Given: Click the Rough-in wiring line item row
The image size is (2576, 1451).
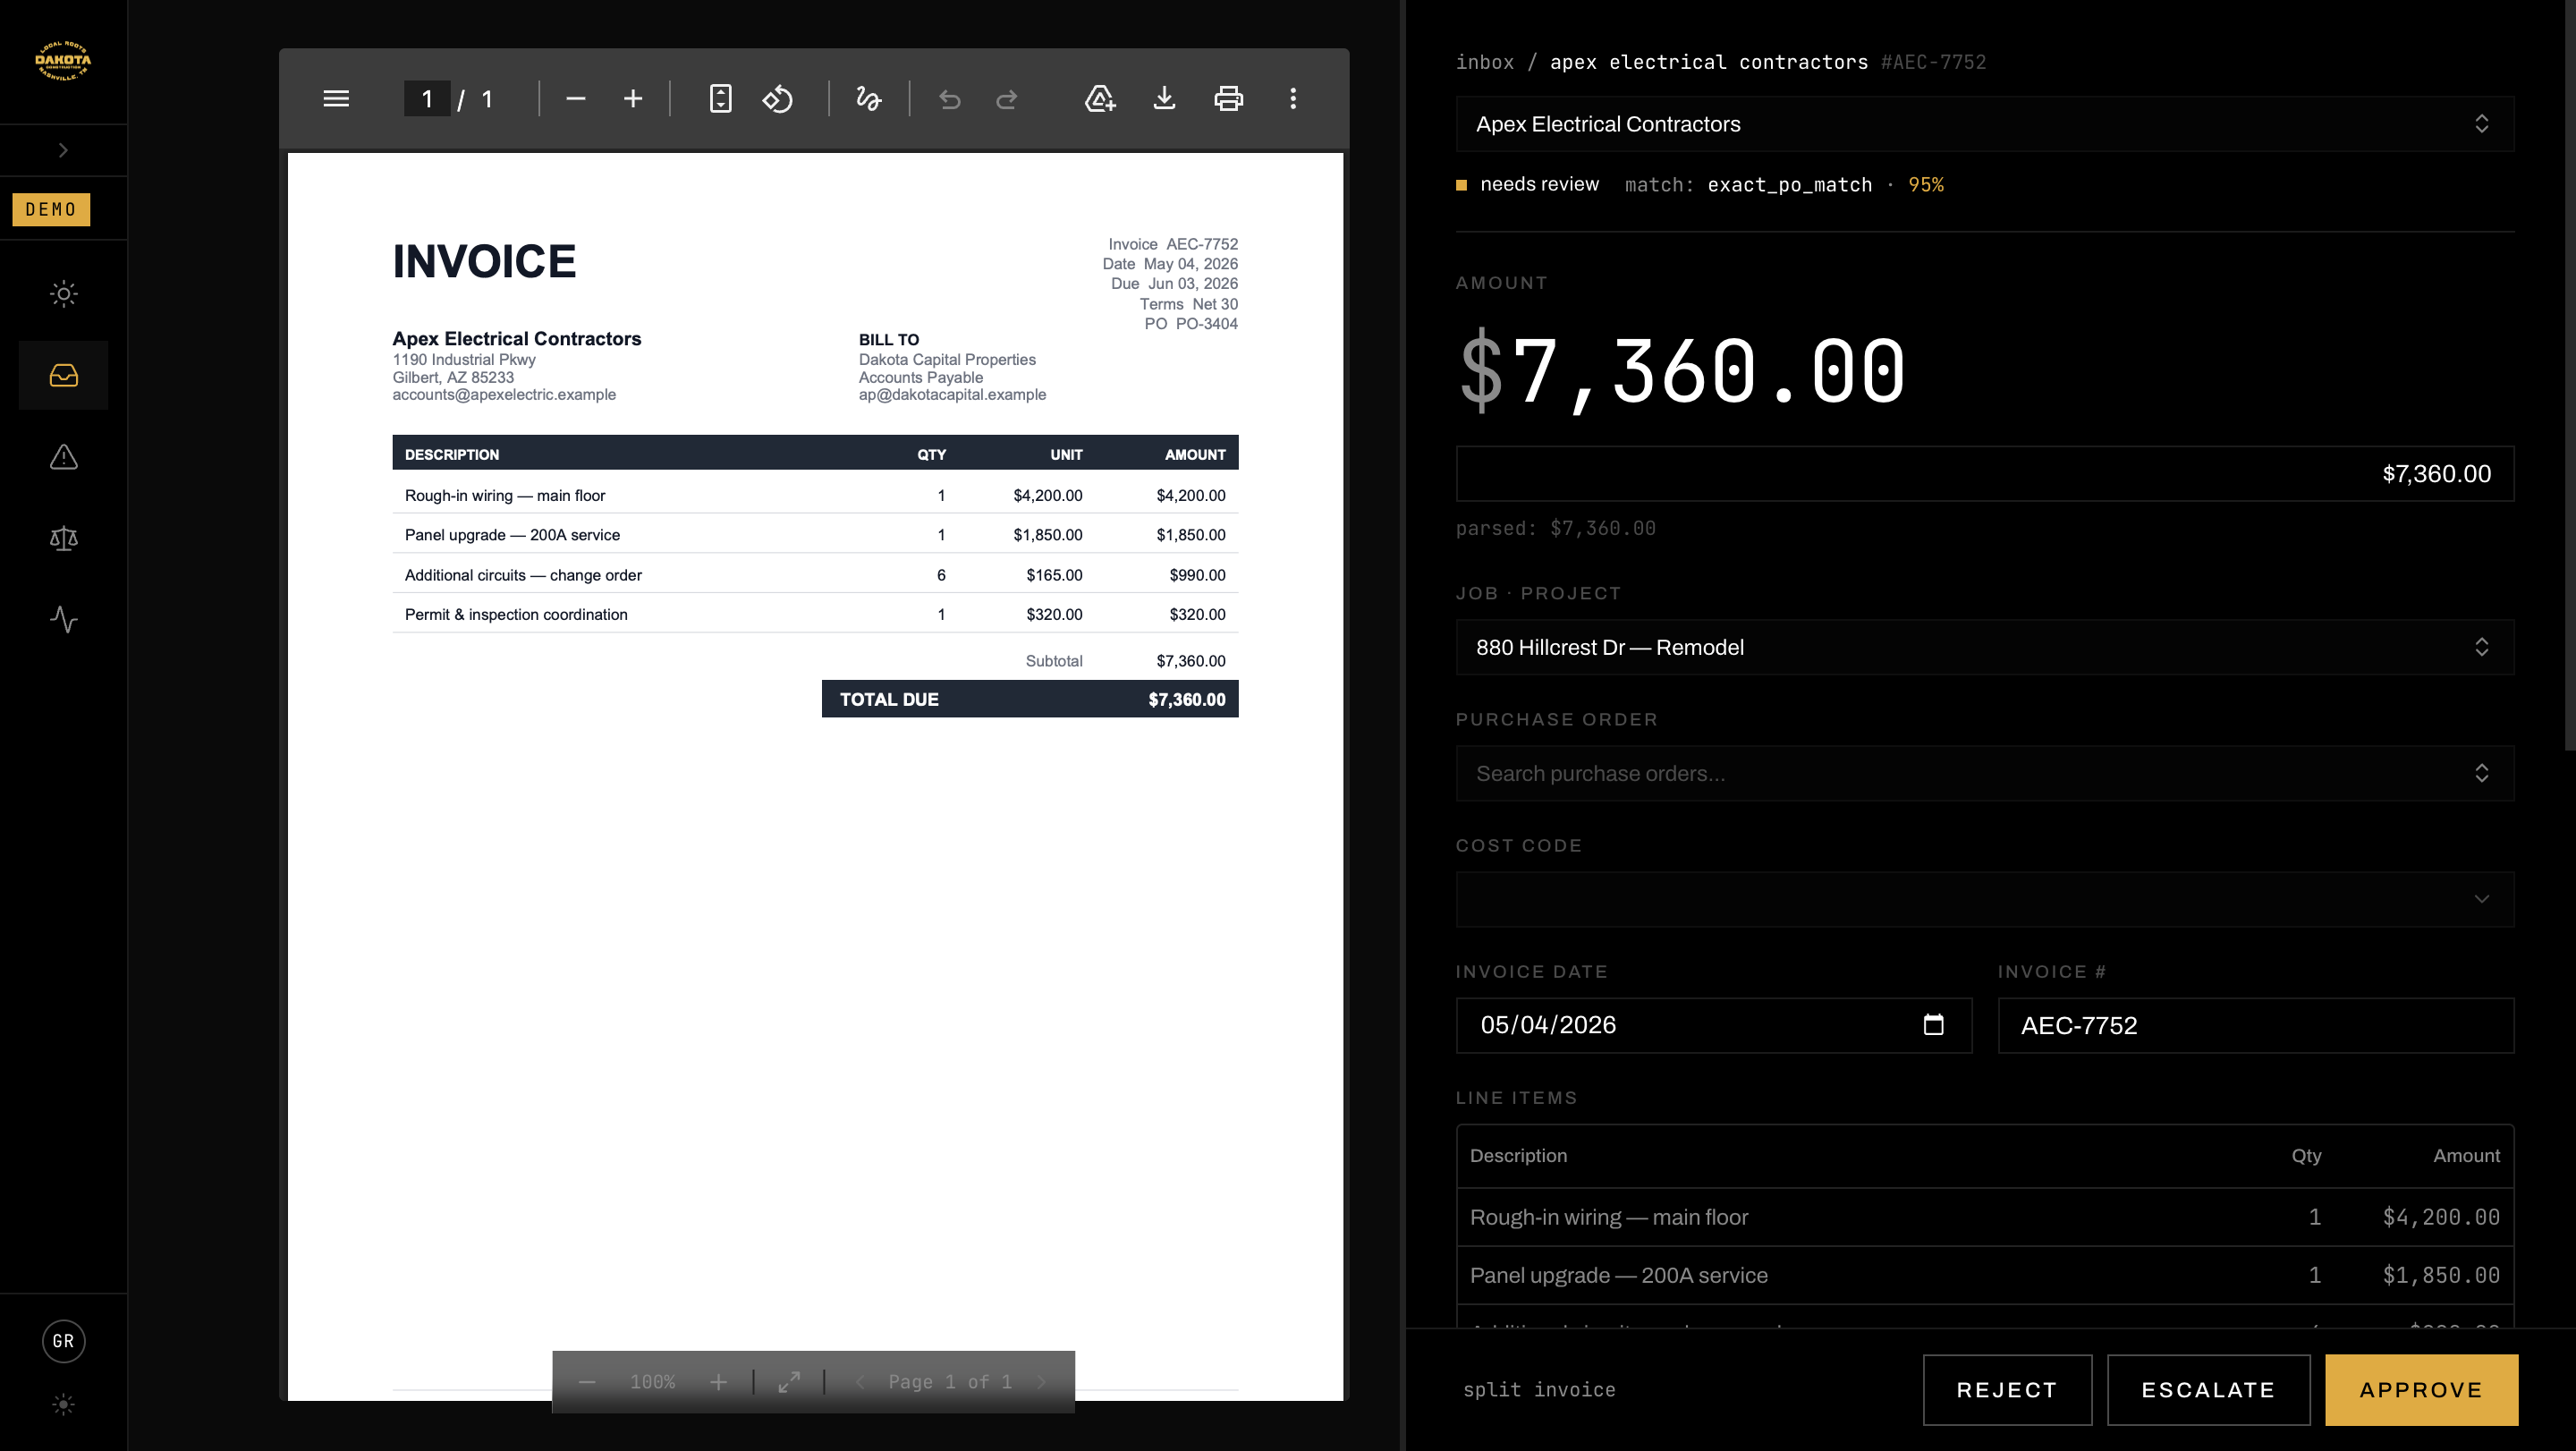Looking at the screenshot, I should [x=1984, y=1217].
